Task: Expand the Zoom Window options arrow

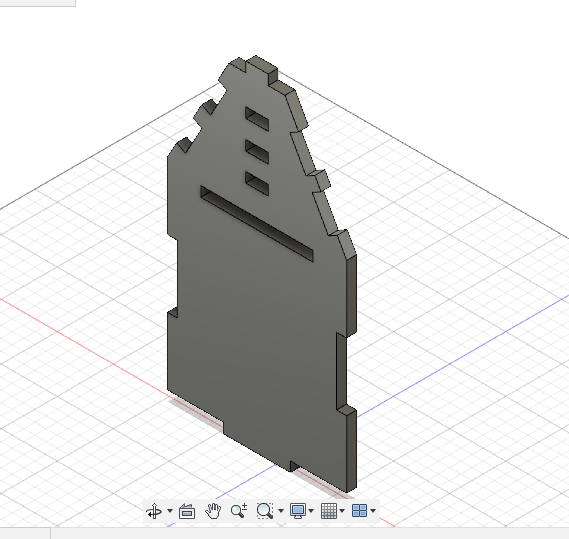Action: (281, 511)
